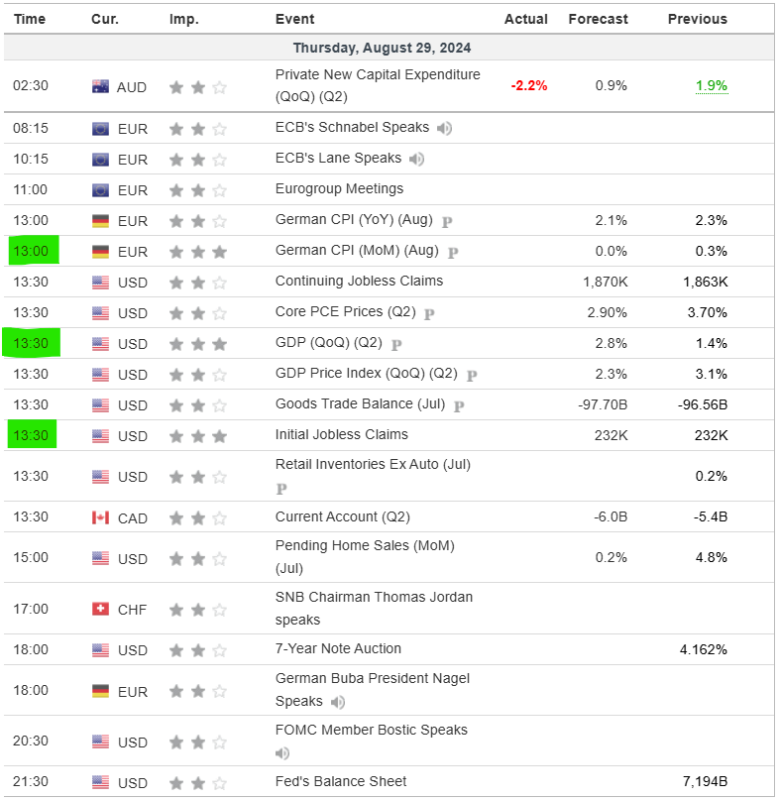Click preliminary icon under Retail Inventories Ex Auto

point(282,489)
